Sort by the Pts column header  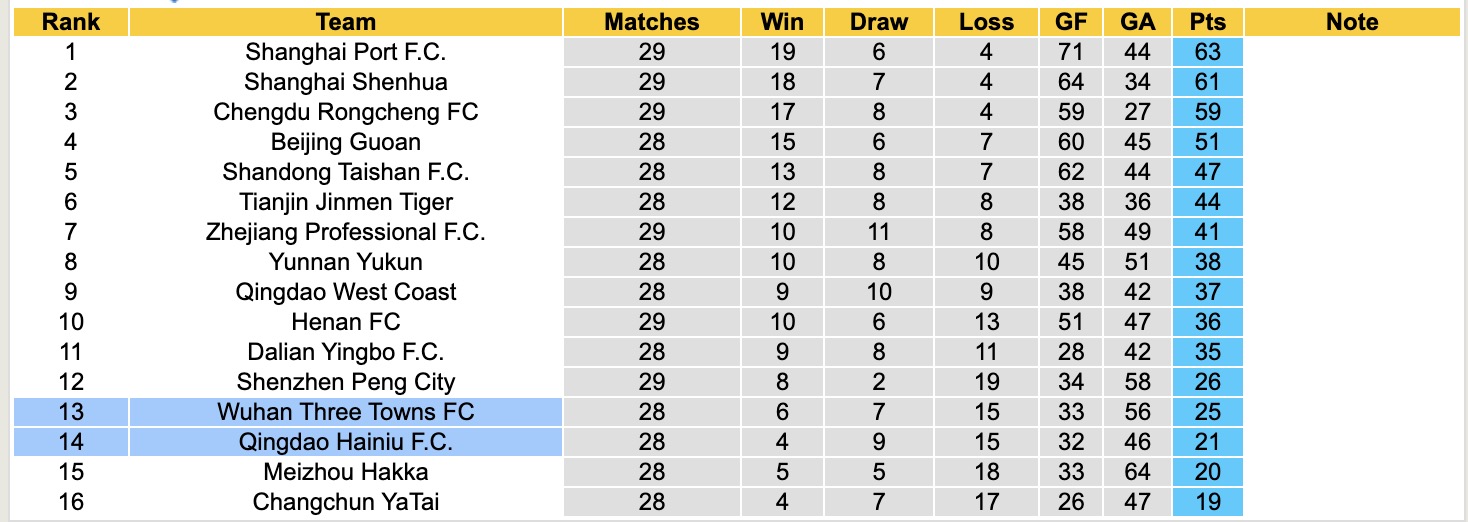coord(1207,22)
